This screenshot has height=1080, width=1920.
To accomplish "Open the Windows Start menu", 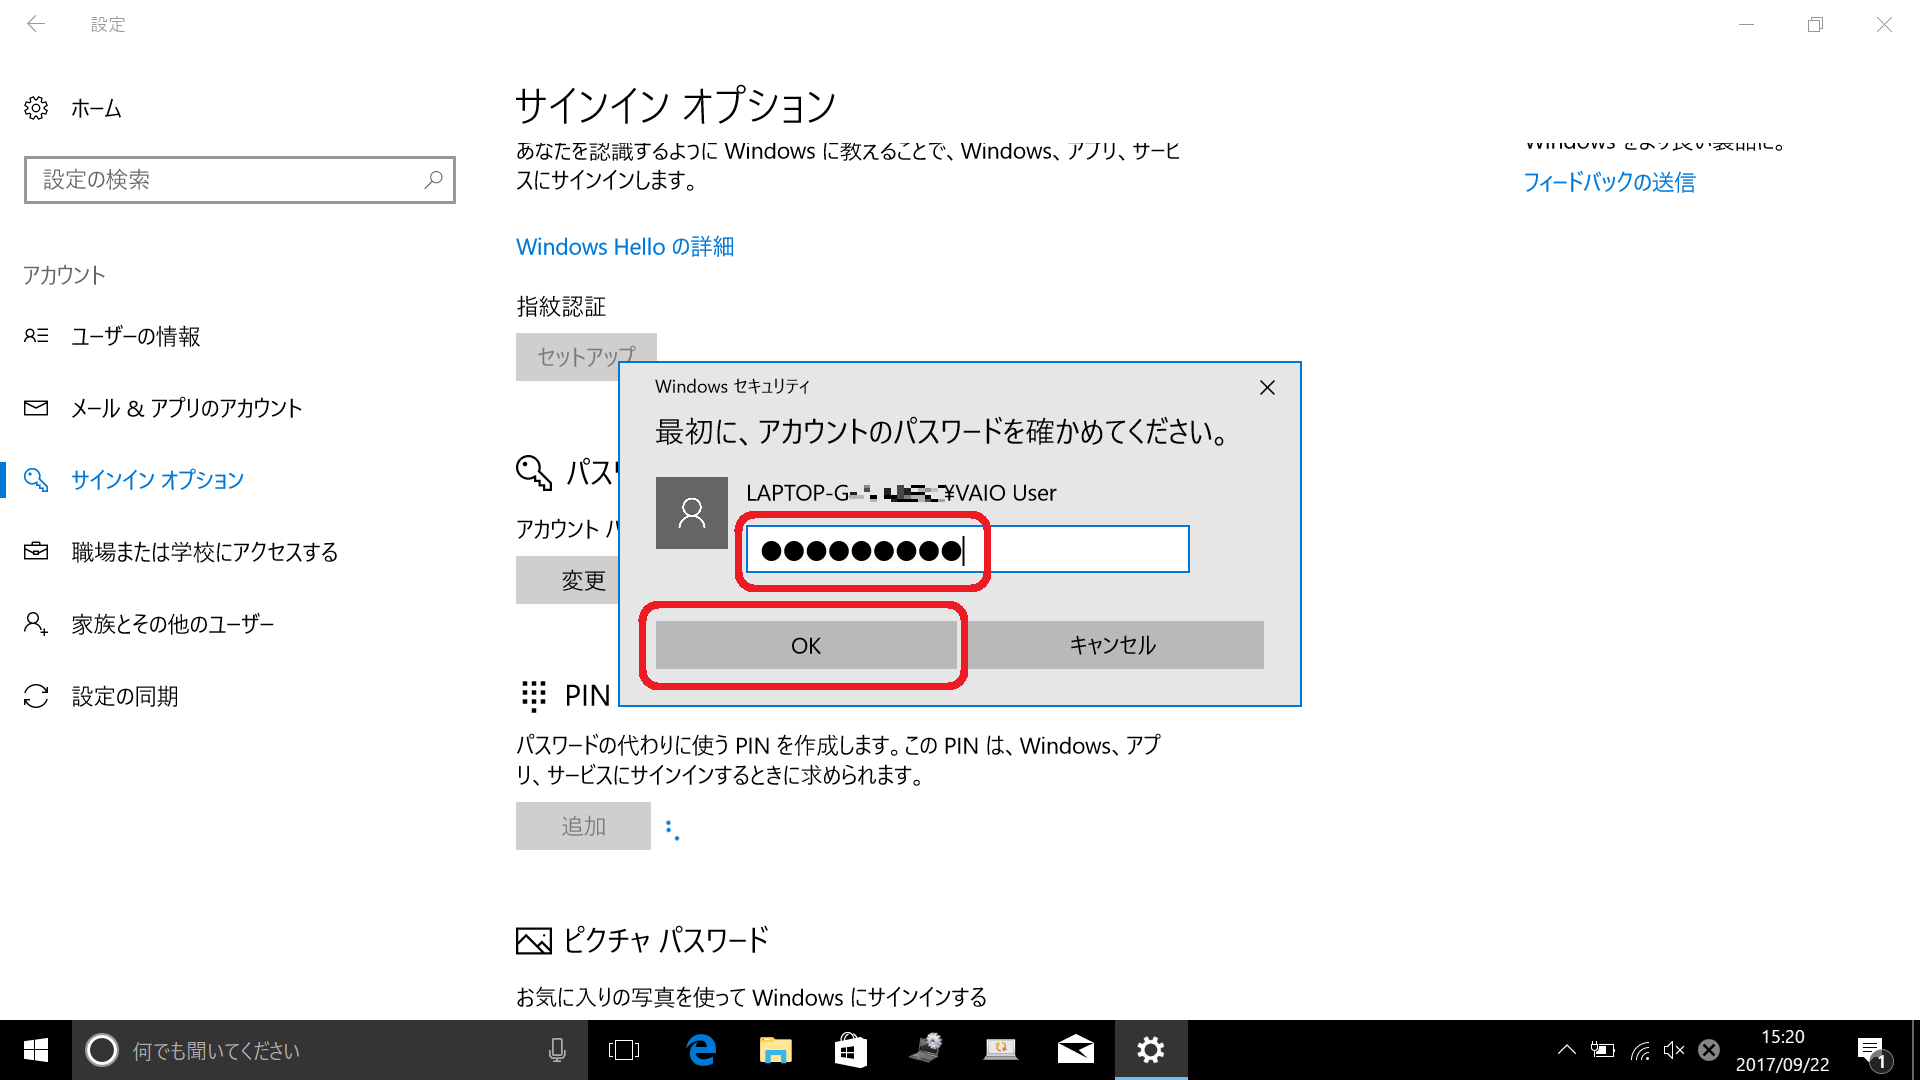I will (x=36, y=1050).
